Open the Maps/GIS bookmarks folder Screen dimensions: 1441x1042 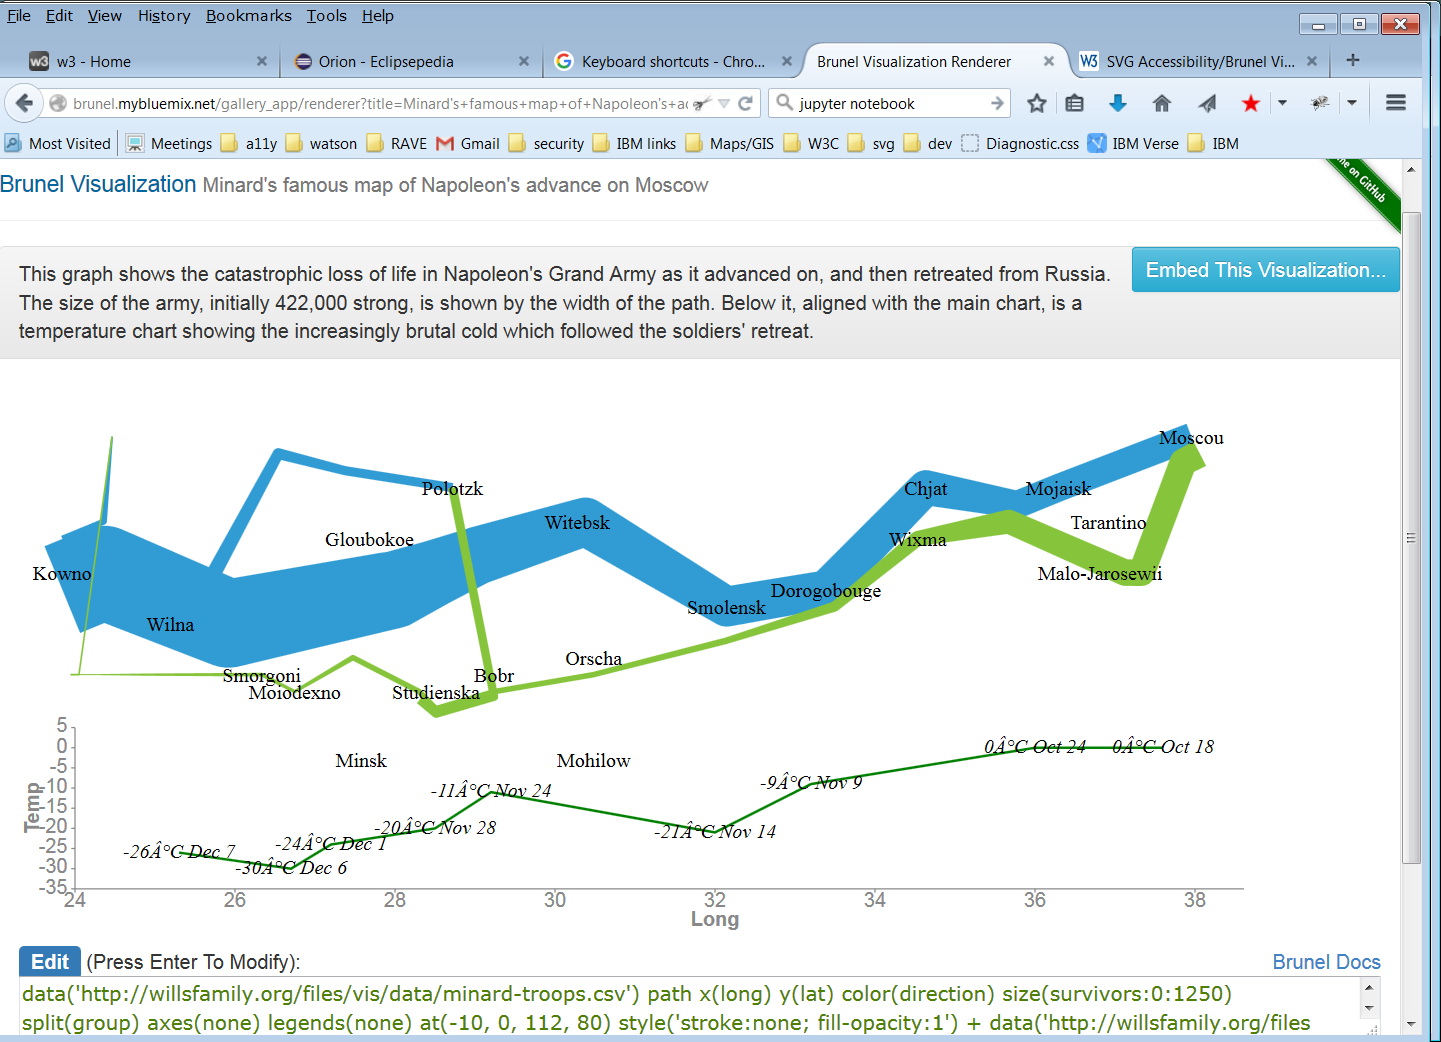click(741, 144)
